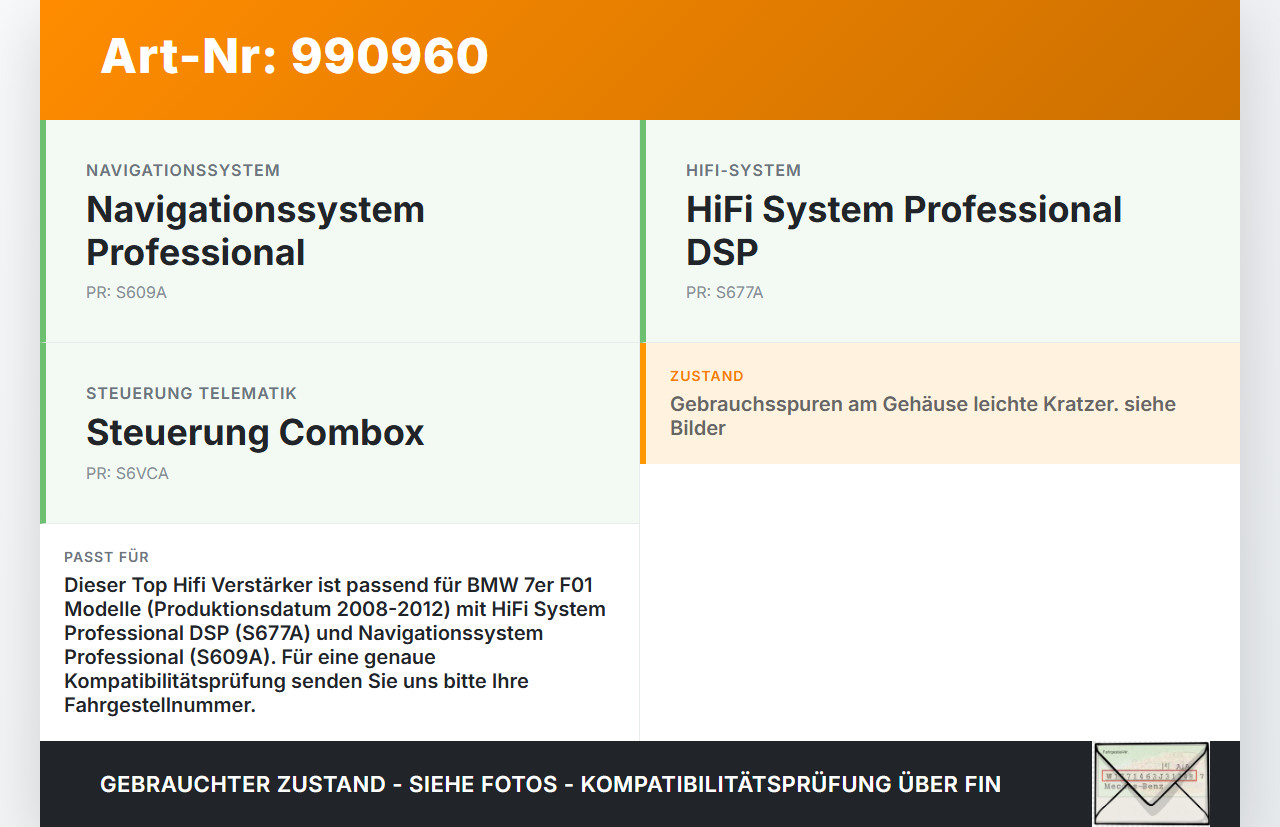Image resolution: width=1280 pixels, height=827 pixels.
Task: Click the HIFI-SYSTEM category label
Action: [x=743, y=170]
